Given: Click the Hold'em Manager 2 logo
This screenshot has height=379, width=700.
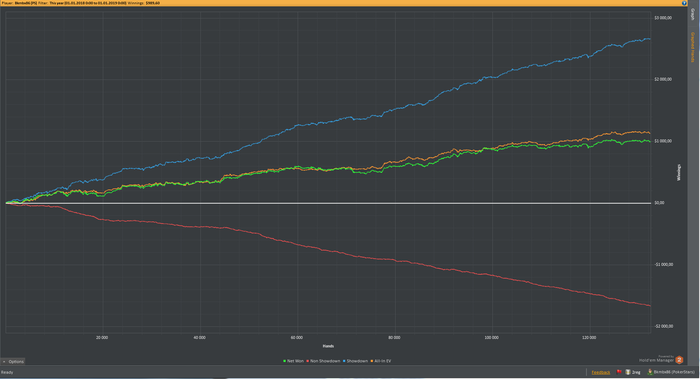Looking at the screenshot, I should coord(661,359).
